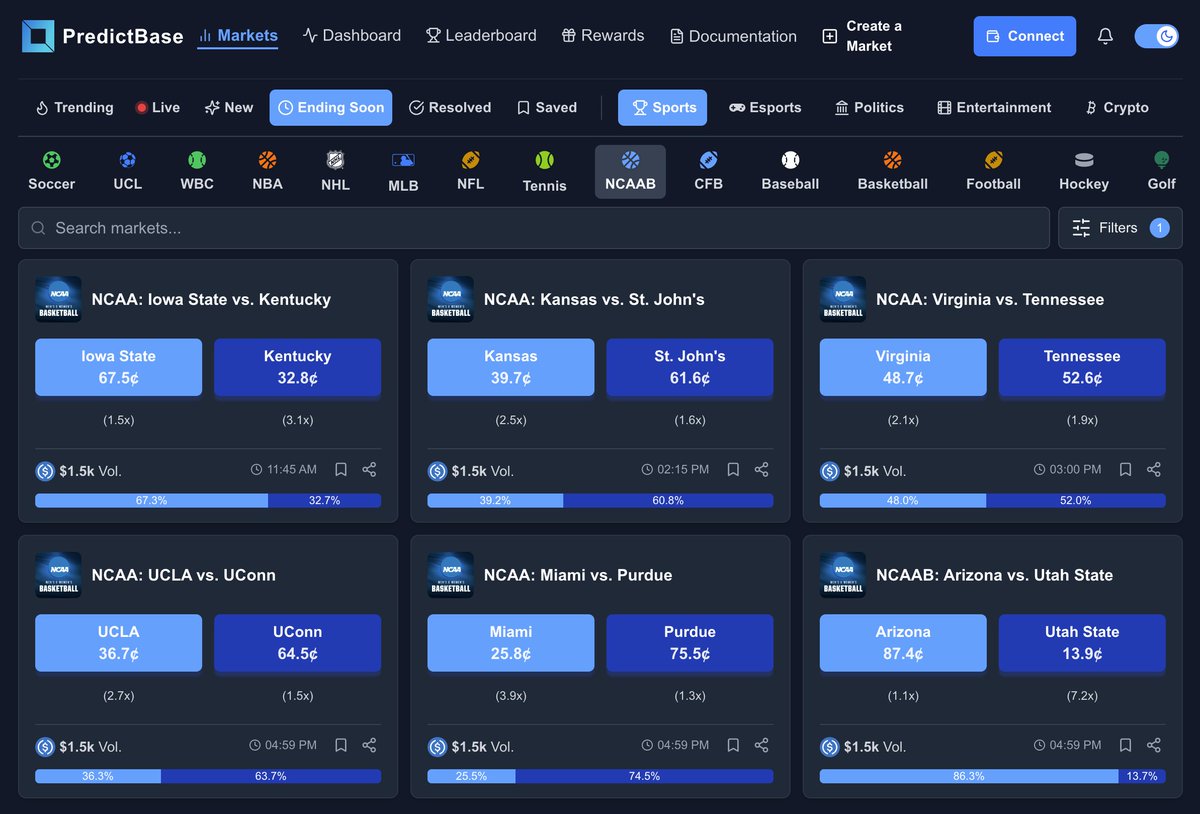Click the UConn 63.7% probability bar

coord(271,776)
